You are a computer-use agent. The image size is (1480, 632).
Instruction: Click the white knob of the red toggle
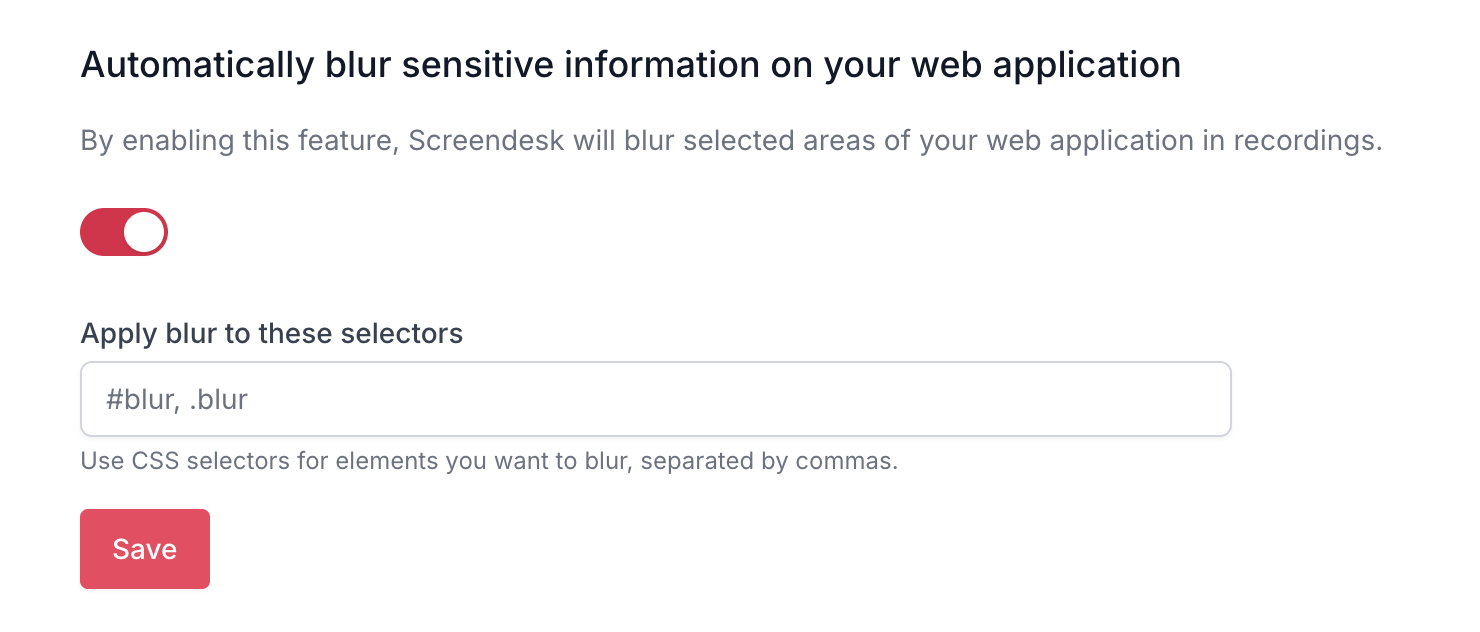pos(144,232)
